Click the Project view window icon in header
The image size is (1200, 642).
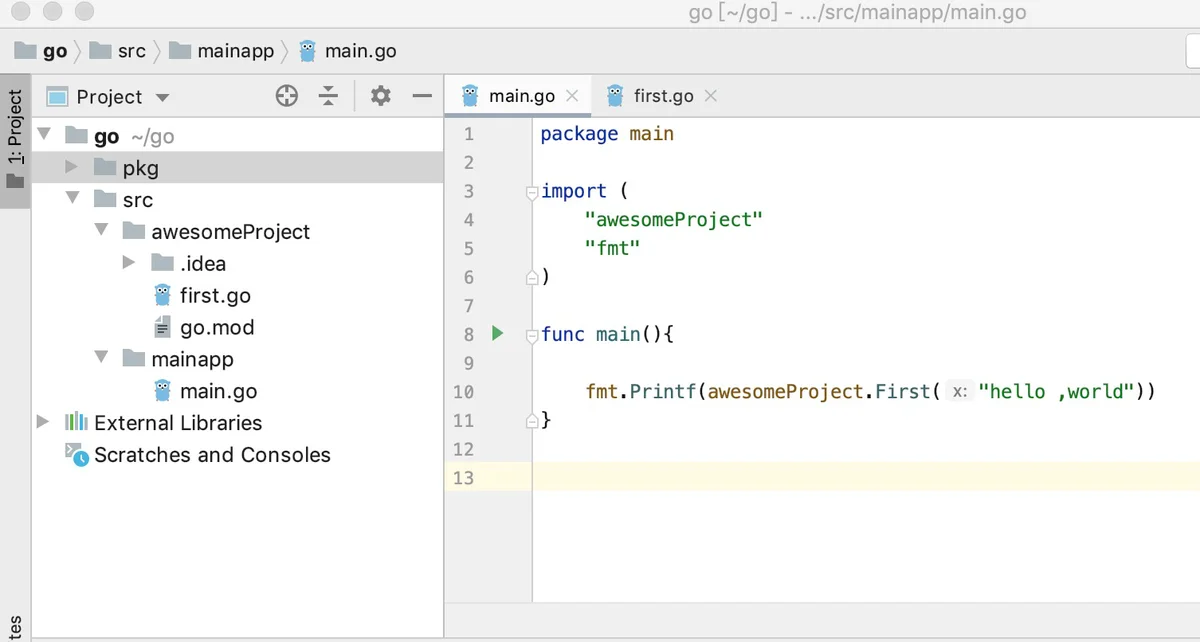57,97
